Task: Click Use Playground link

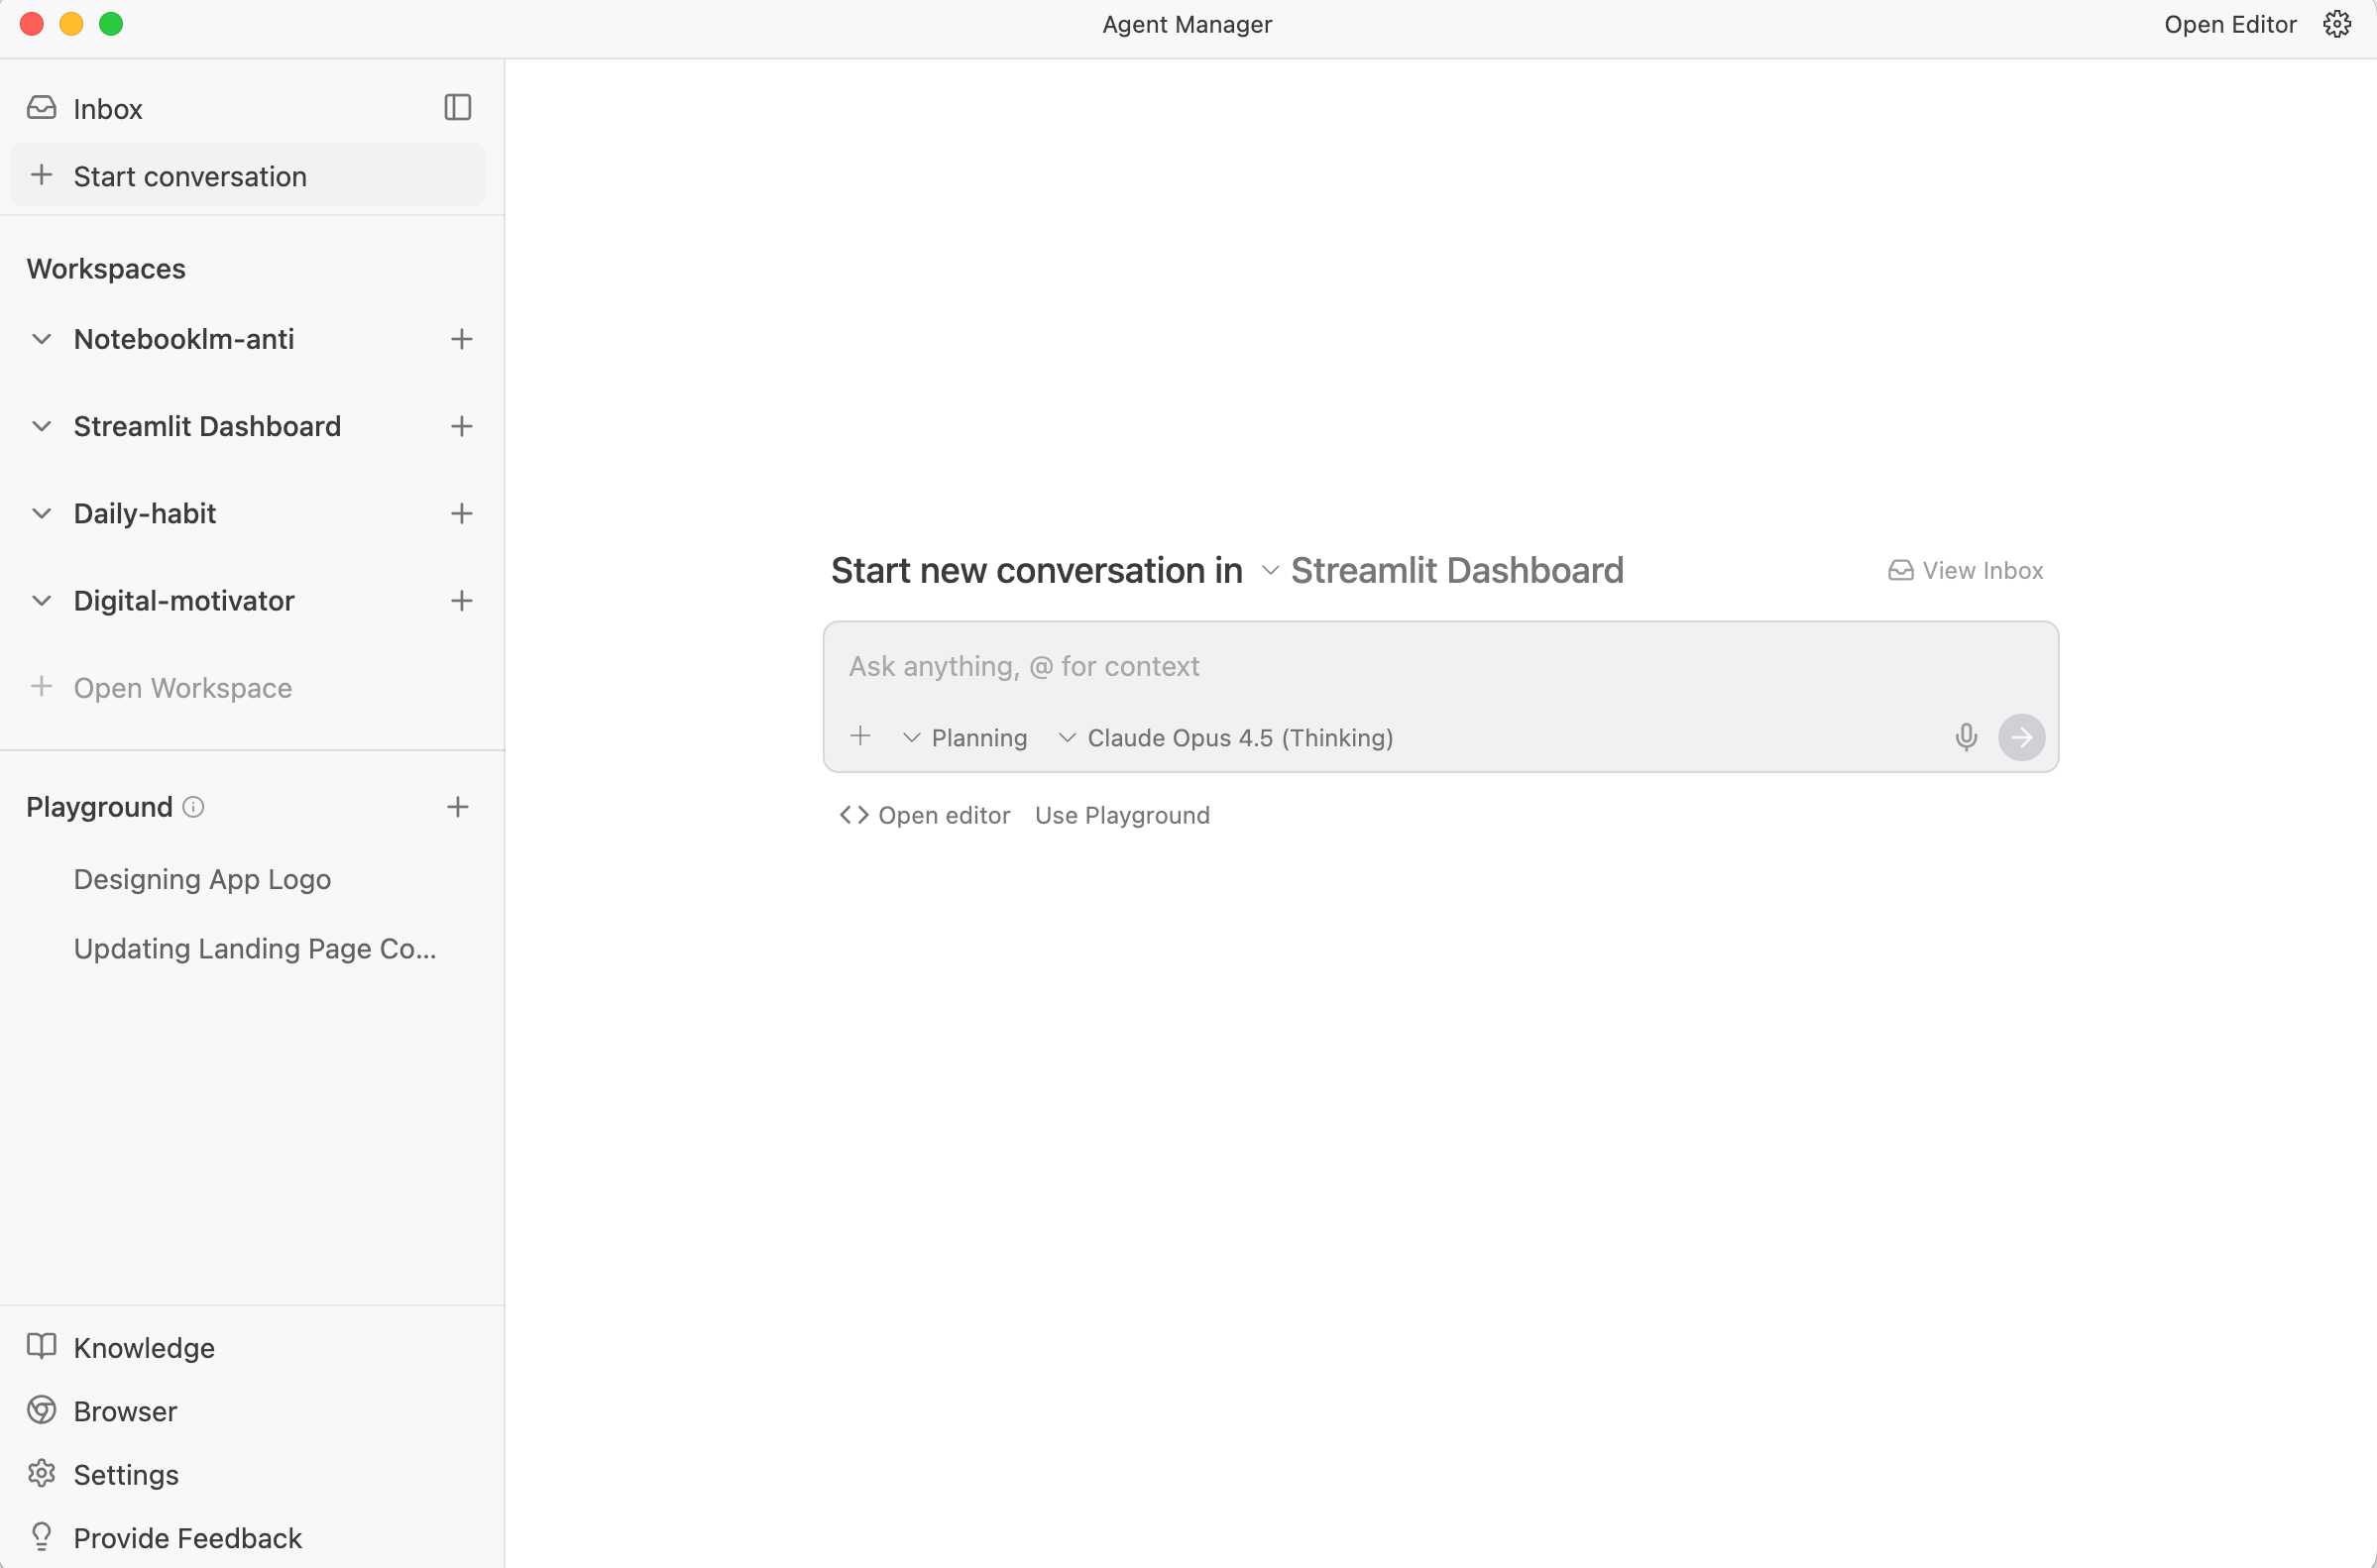Action: click(x=1122, y=816)
